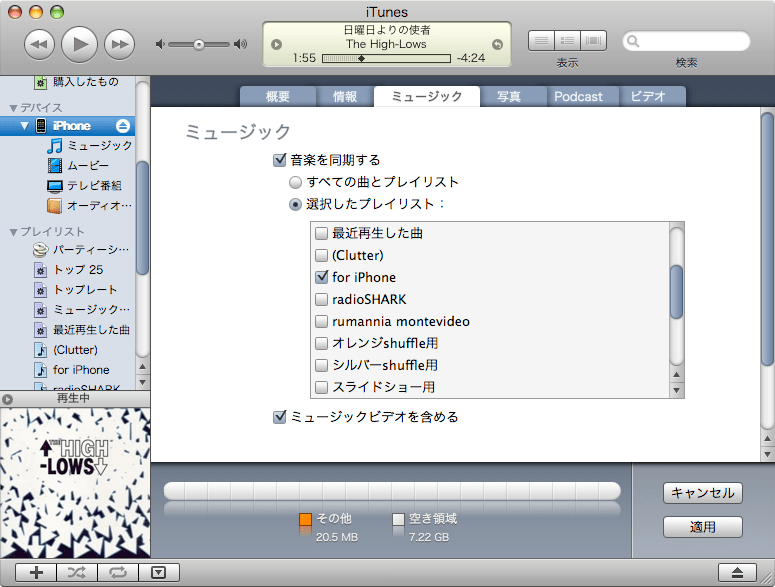Collapse the プレイリスト section
Screen dimensions: 775x587
[x=13, y=232]
